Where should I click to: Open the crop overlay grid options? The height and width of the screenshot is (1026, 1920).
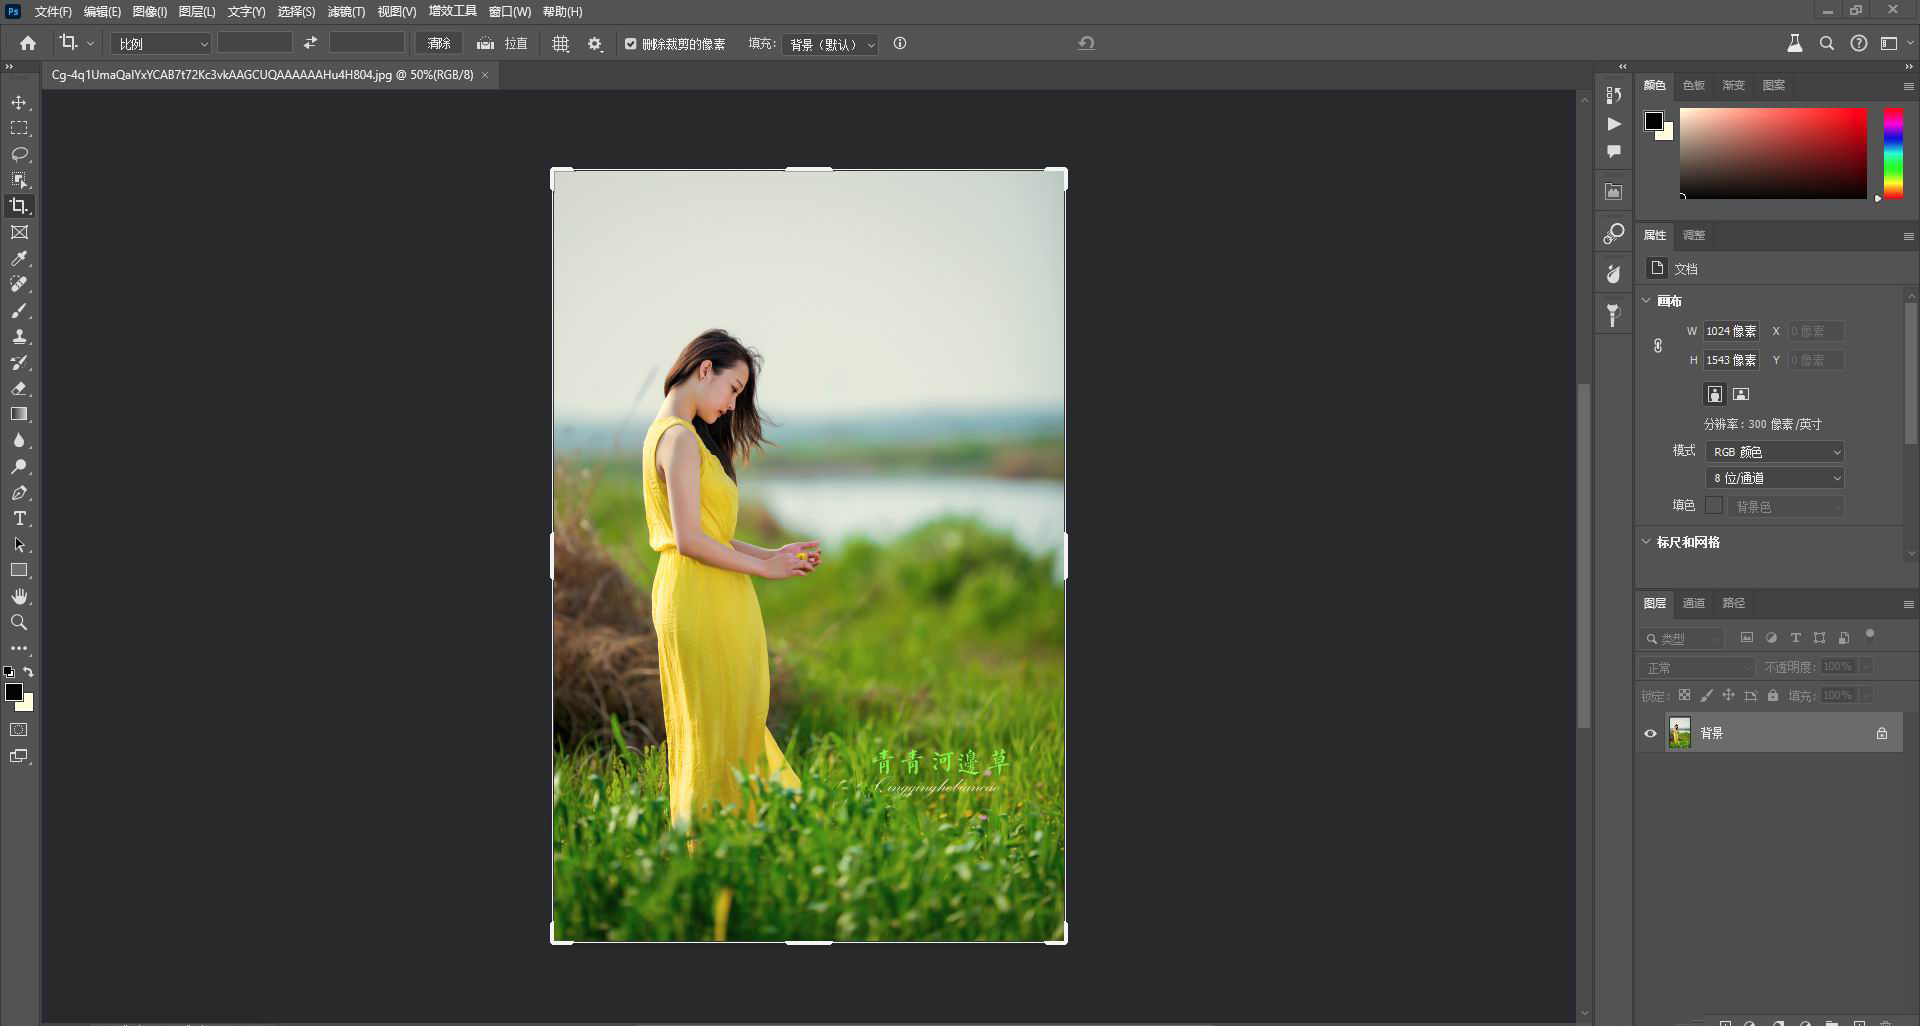(x=561, y=44)
